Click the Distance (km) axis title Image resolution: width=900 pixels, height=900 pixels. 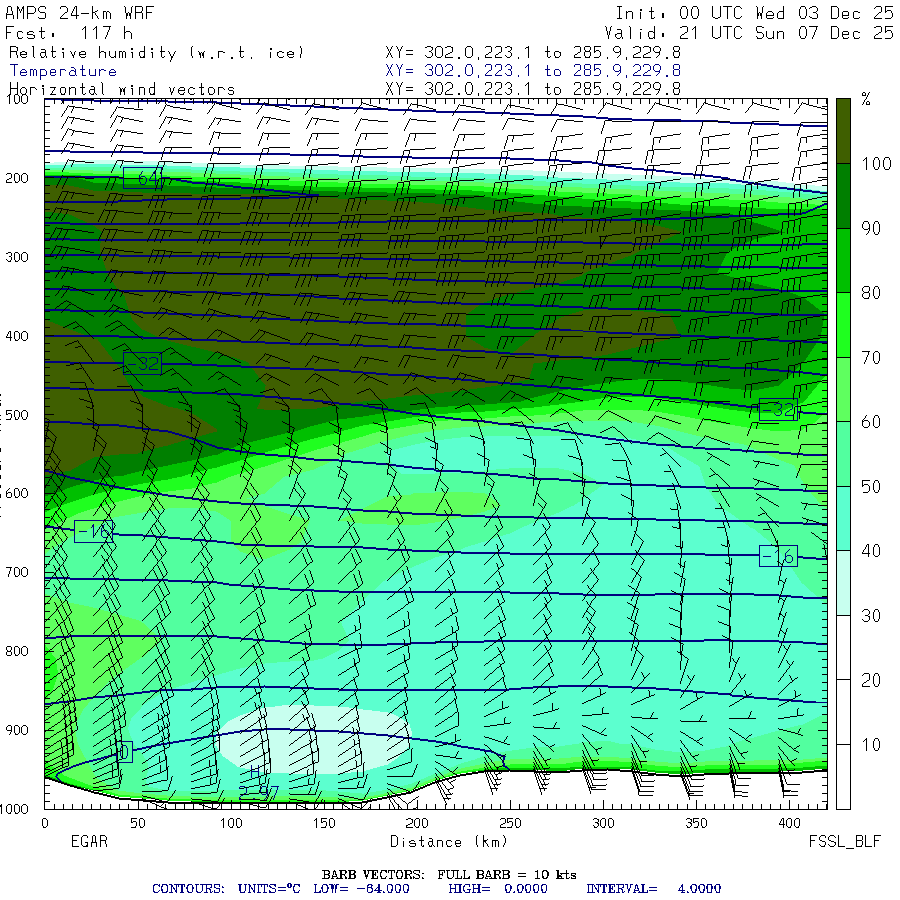point(434,842)
